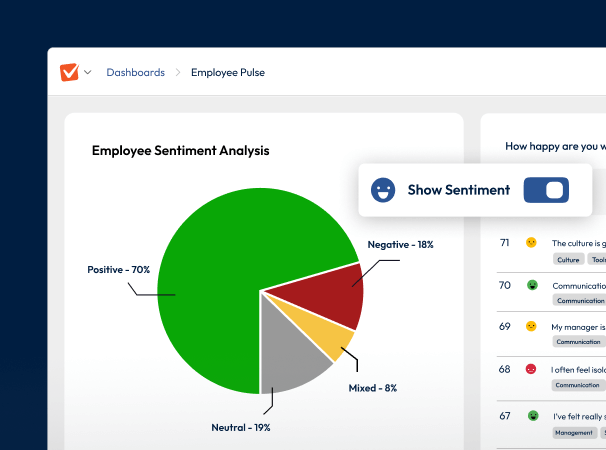Go to Dashboards in the breadcrumb
Image resolution: width=606 pixels, height=450 pixels.
click(135, 72)
